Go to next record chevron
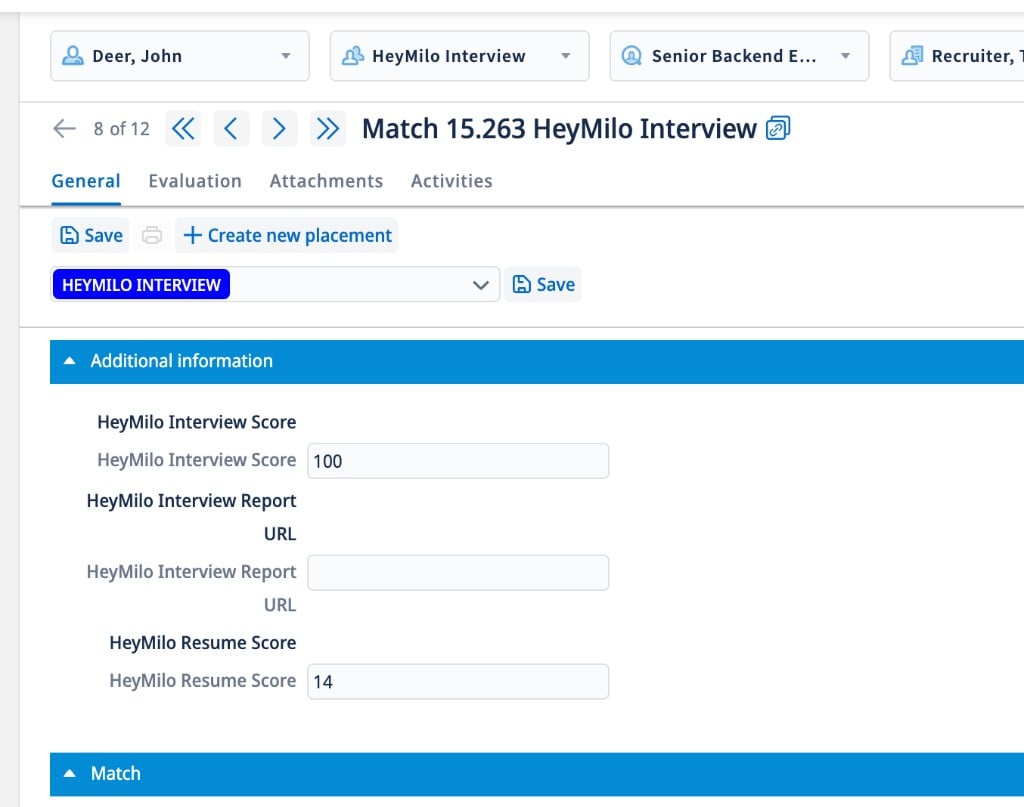This screenshot has height=807, width=1024. click(x=279, y=129)
